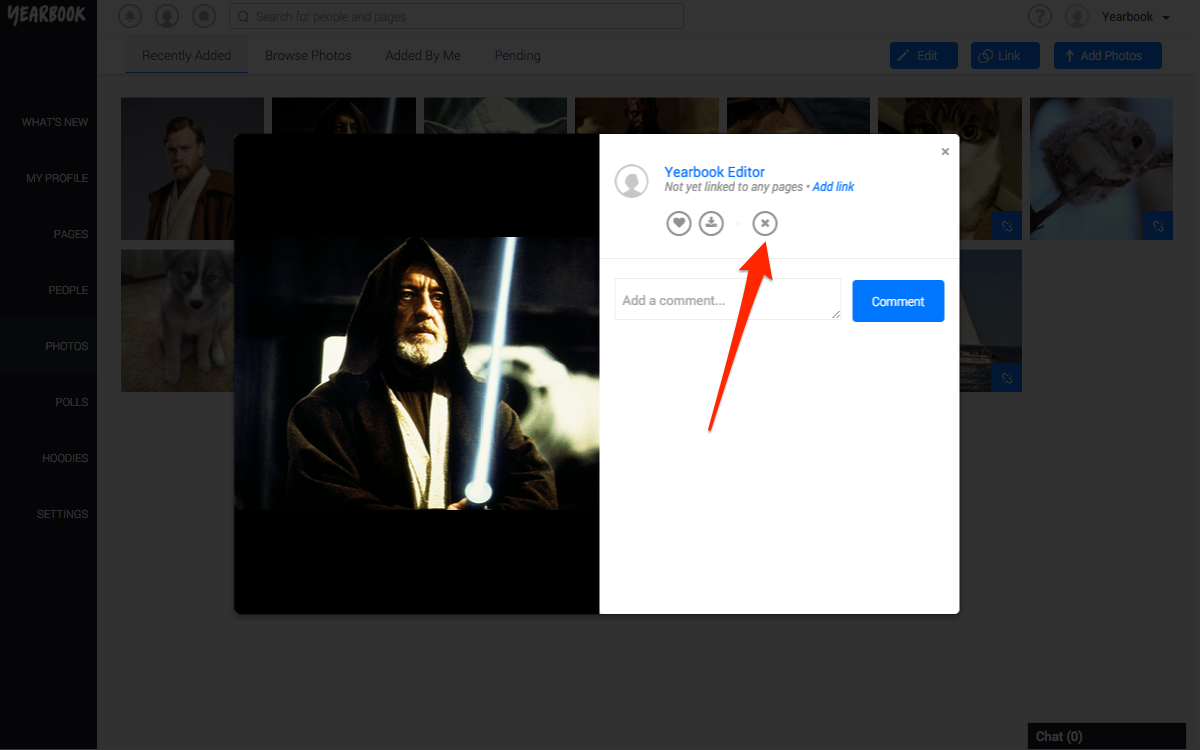1200x750 pixels.
Task: Open the Chat (0) panel
Action: pos(1107,736)
